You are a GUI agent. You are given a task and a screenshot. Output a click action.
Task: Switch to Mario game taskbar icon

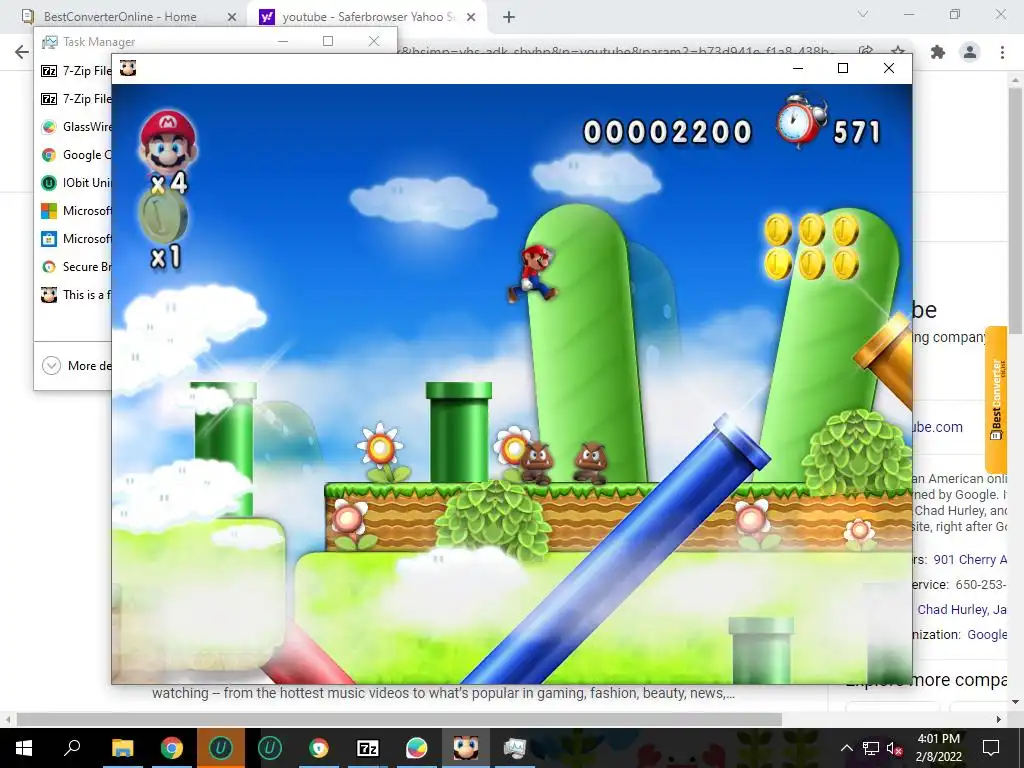466,748
